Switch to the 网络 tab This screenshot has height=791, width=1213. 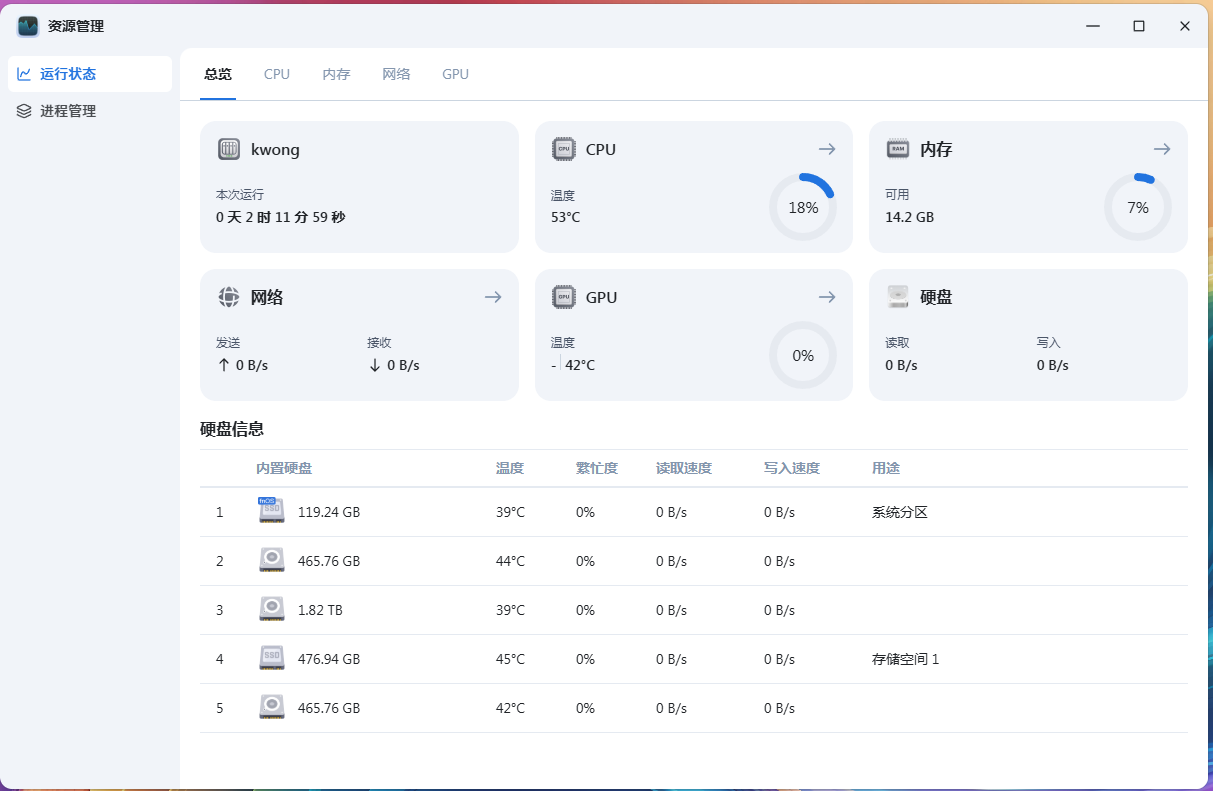coord(396,74)
